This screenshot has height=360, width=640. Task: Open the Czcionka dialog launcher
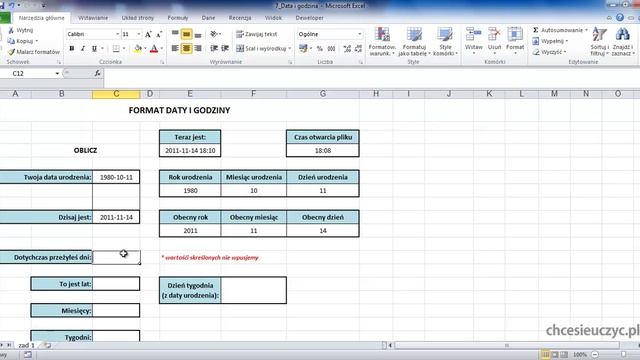pyautogui.click(x=162, y=62)
